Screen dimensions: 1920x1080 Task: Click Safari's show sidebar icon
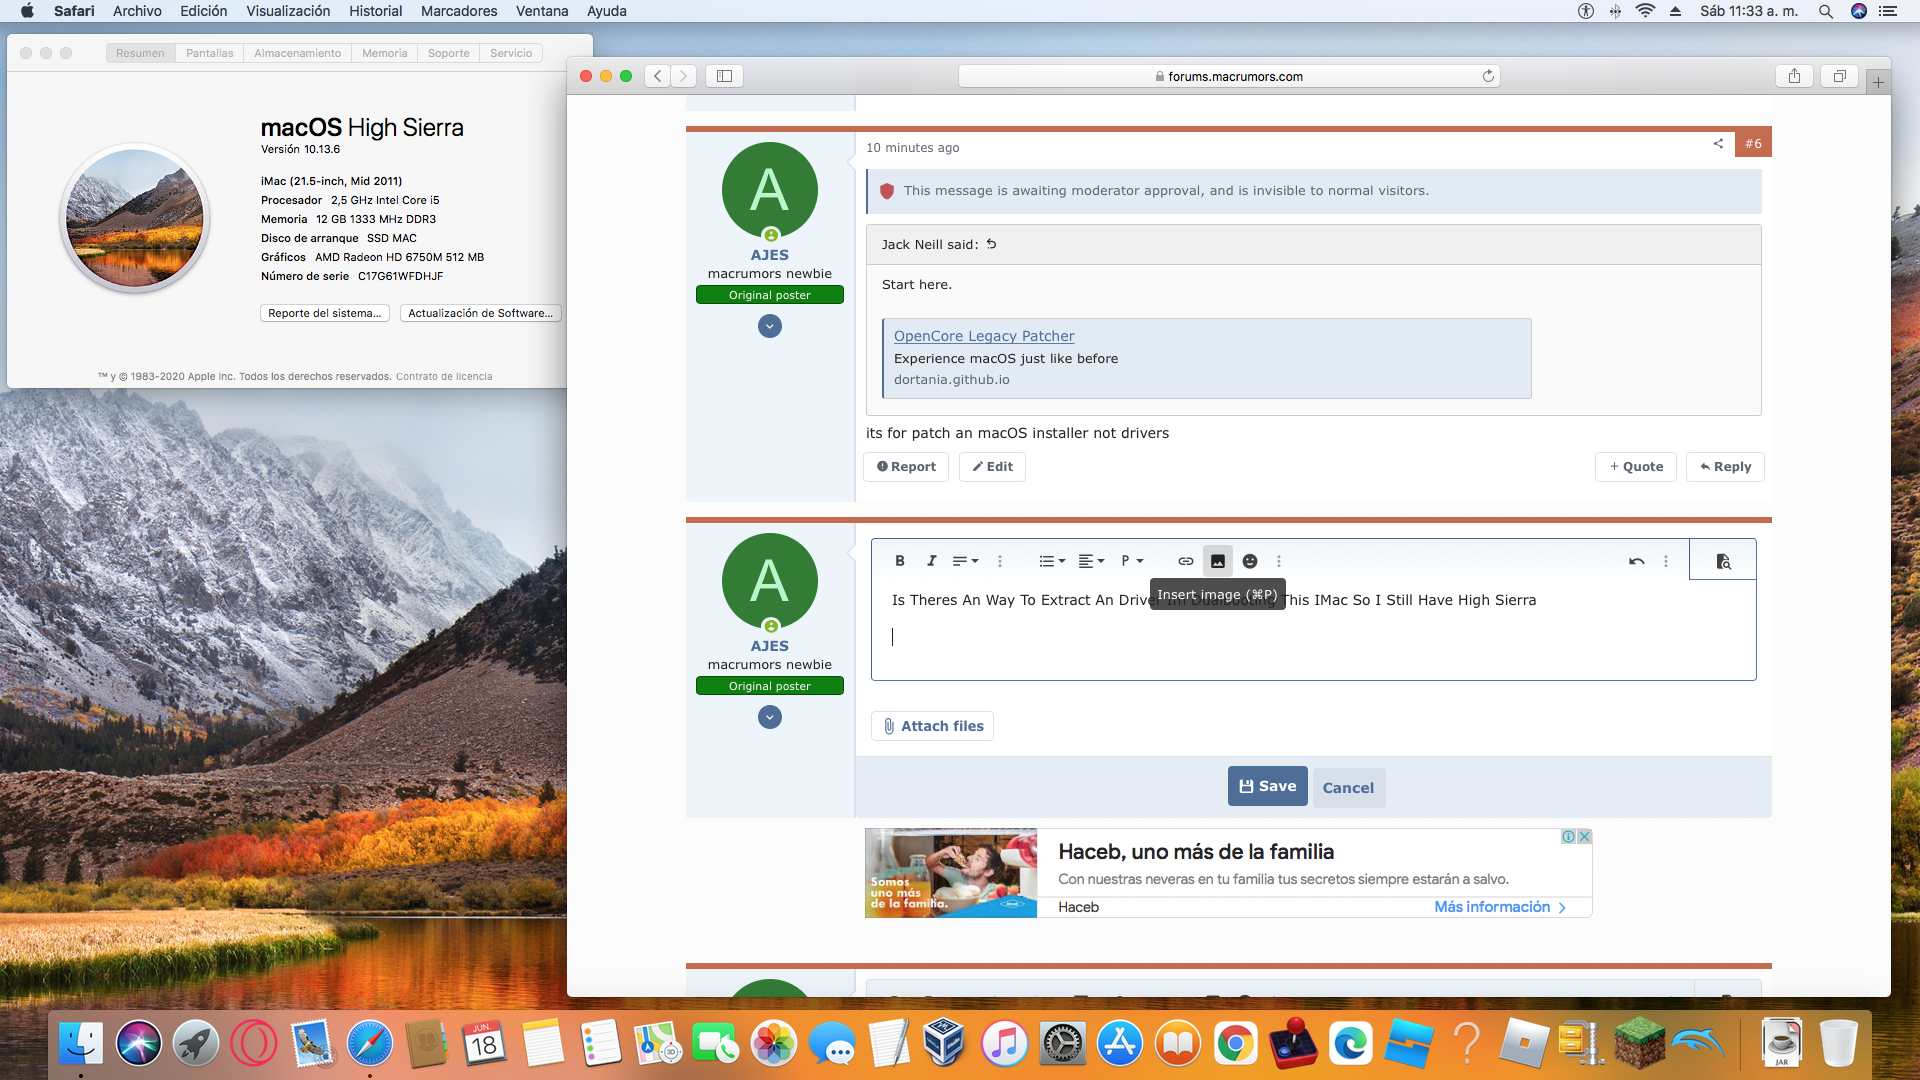click(x=724, y=76)
